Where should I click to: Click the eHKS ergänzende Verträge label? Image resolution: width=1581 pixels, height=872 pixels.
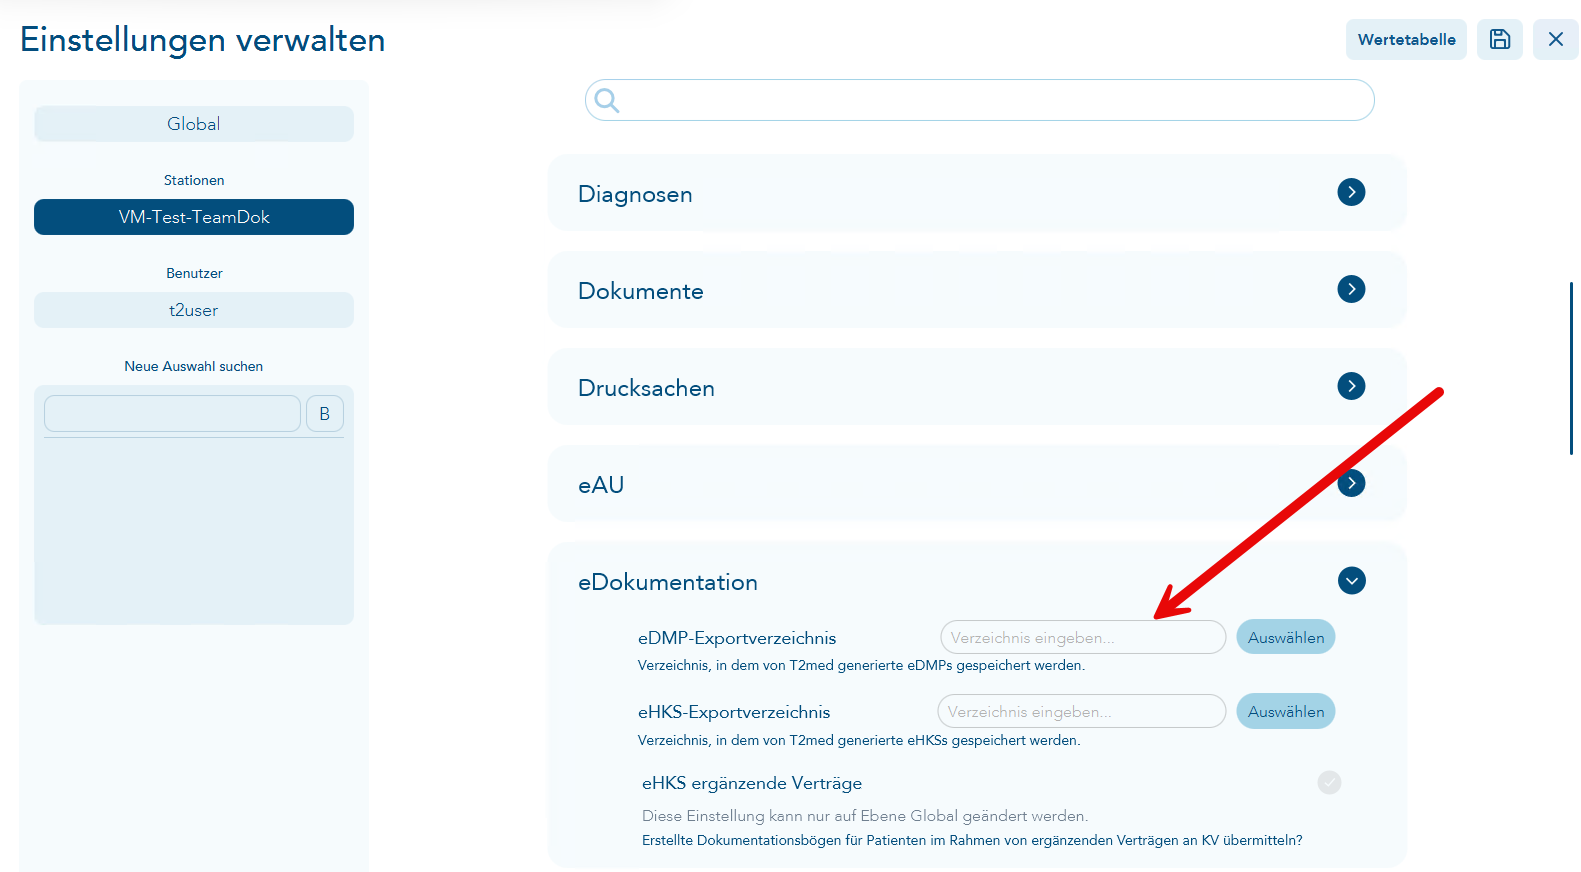point(752,783)
